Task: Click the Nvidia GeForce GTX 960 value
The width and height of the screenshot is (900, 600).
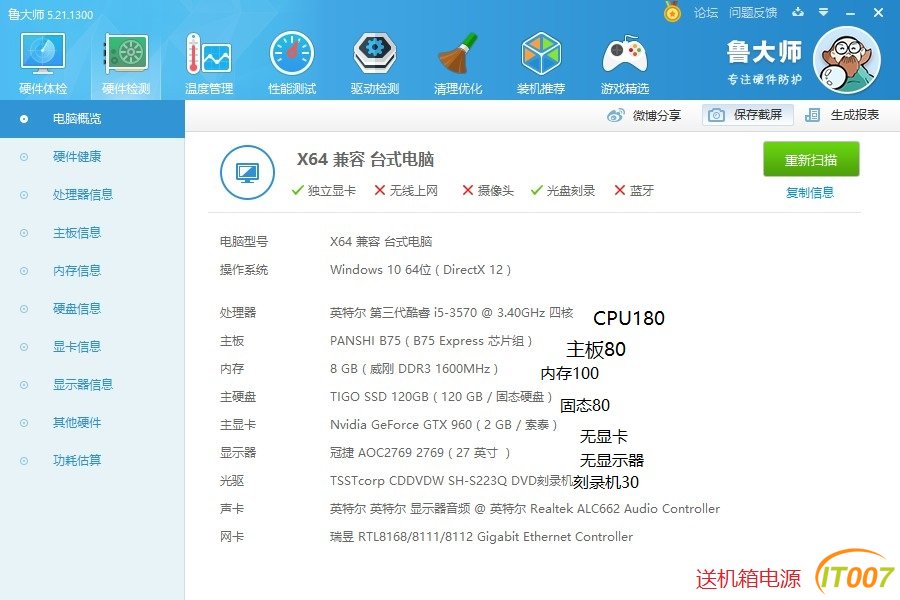Action: pyautogui.click(x=443, y=425)
